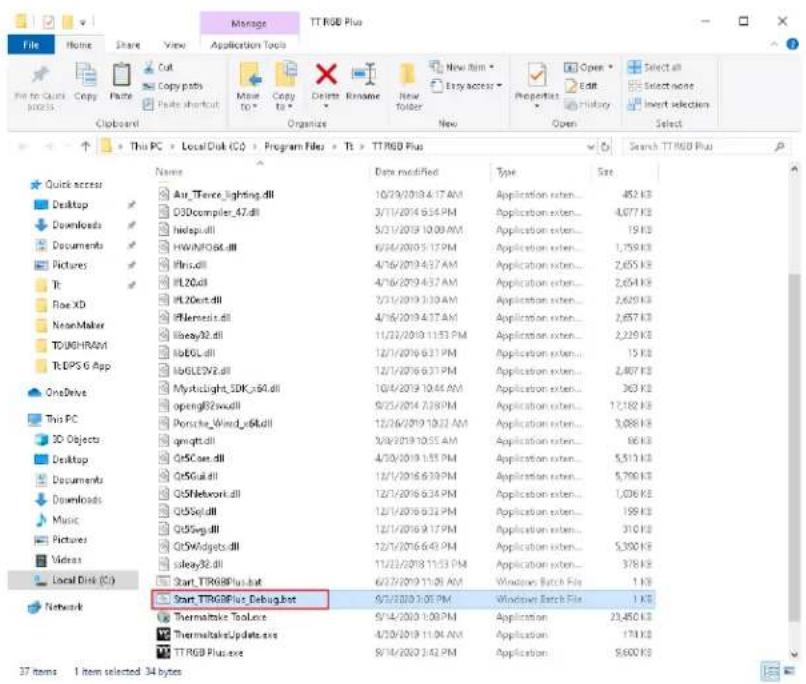Switch to the Home ribbon tab
Viewport: 806px width, 684px height.
(x=79, y=45)
